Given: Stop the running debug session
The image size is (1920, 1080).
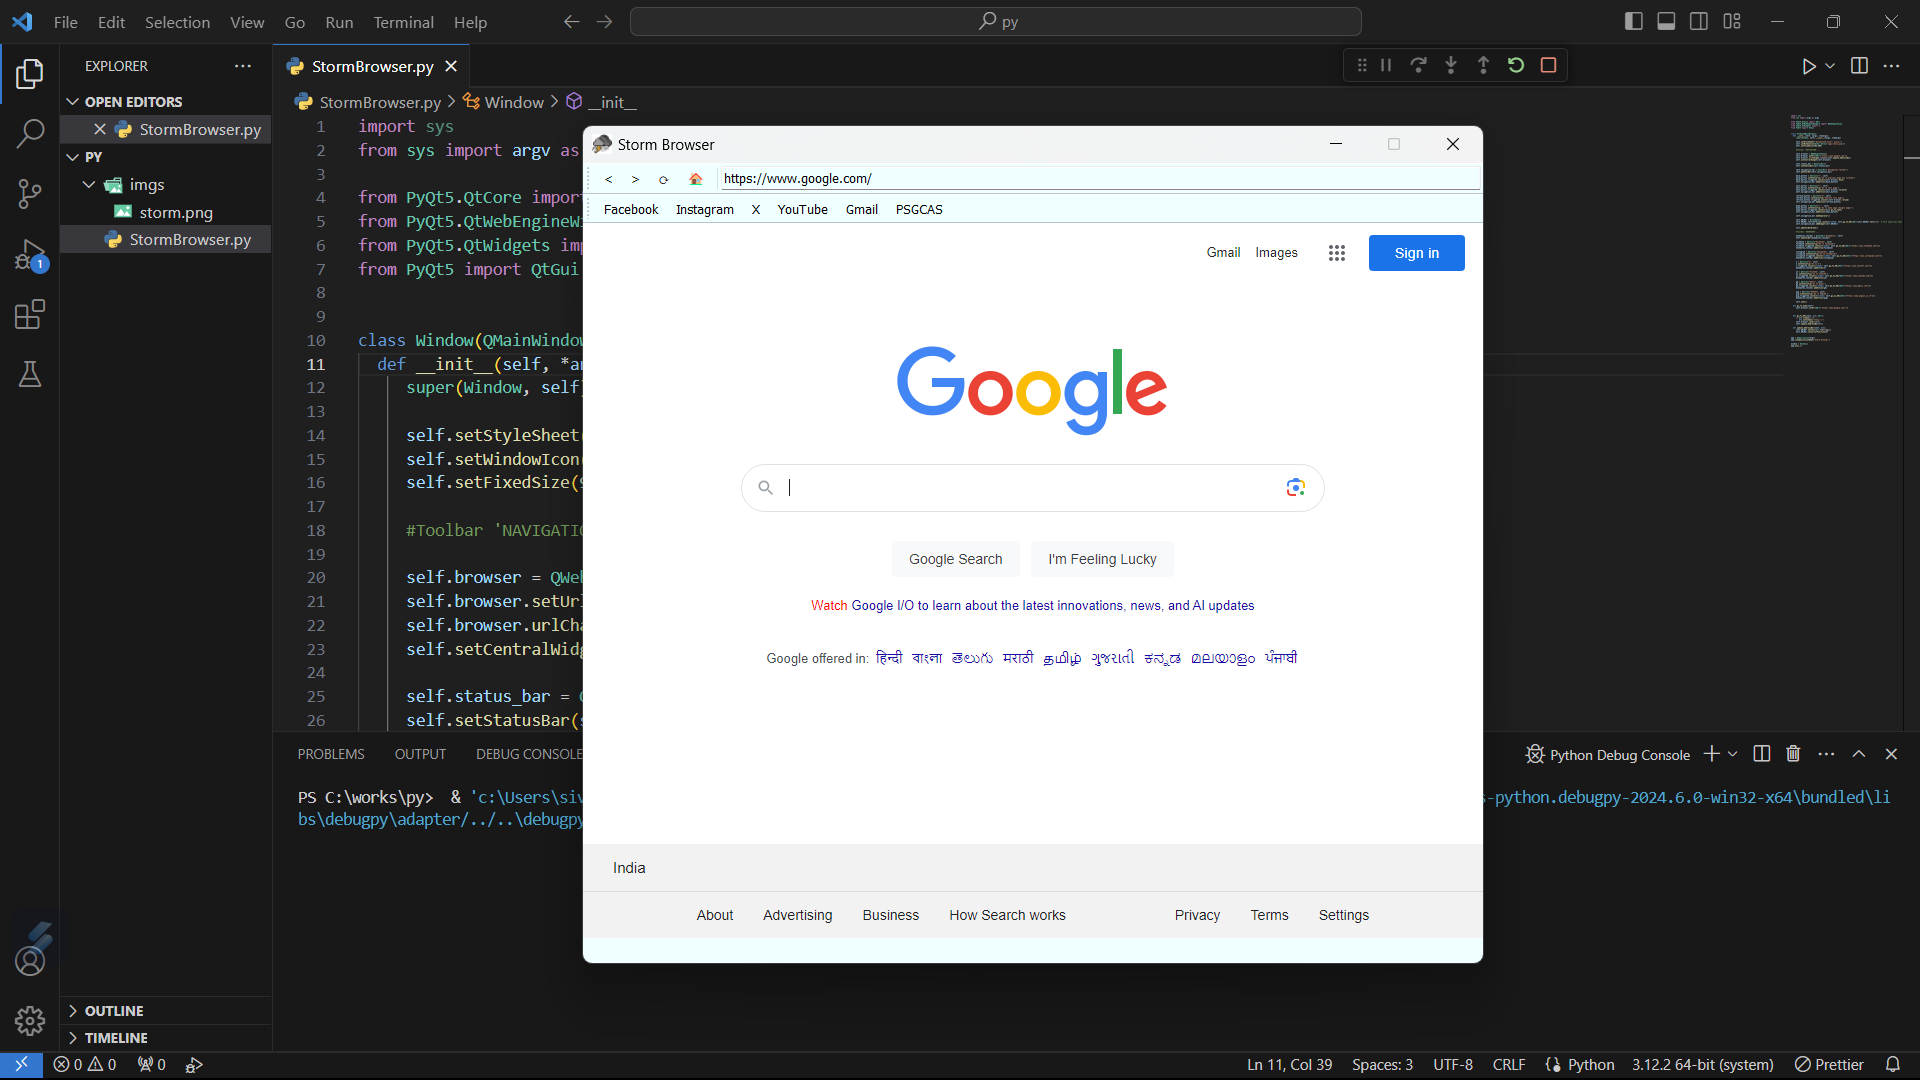Looking at the screenshot, I should coord(1549,65).
